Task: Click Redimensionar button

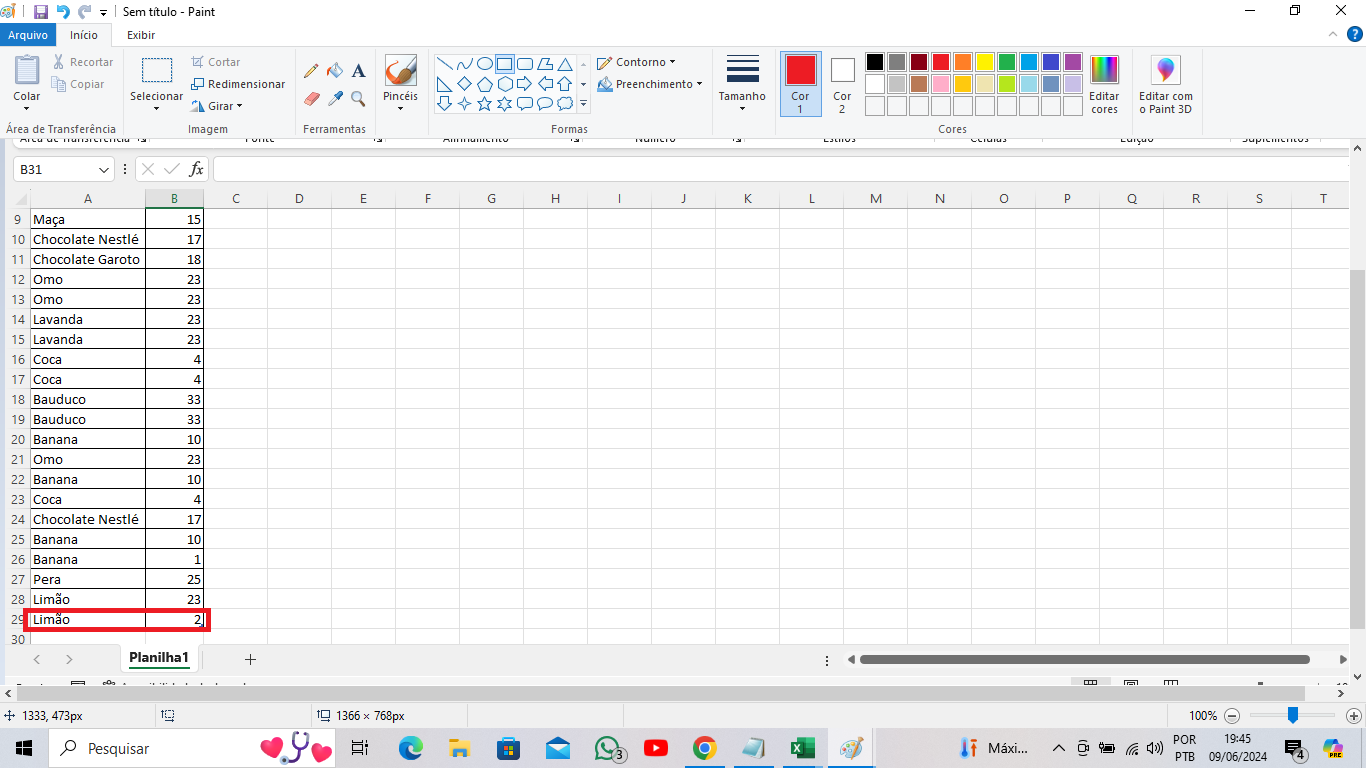Action: point(238,84)
